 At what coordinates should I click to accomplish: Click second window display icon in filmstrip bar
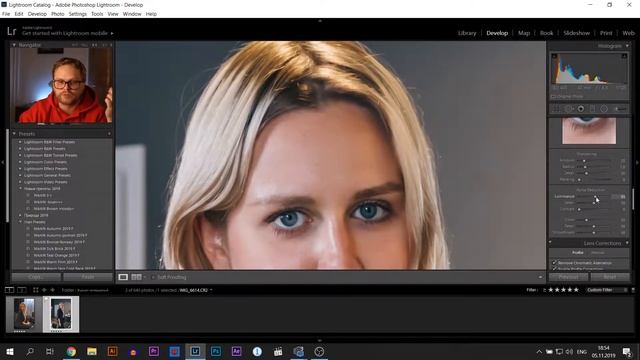coord(22,290)
